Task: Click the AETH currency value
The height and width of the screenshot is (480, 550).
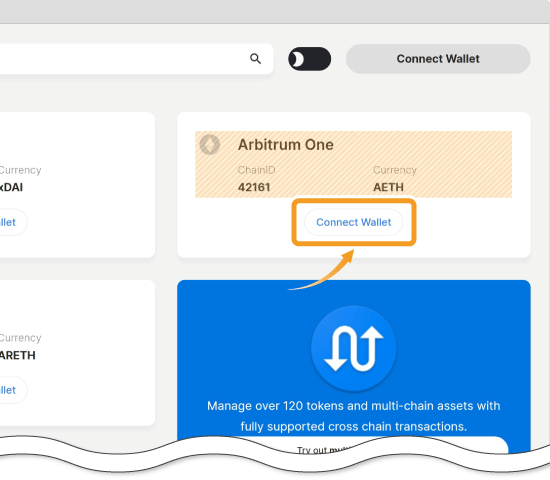Action: pyautogui.click(x=388, y=187)
